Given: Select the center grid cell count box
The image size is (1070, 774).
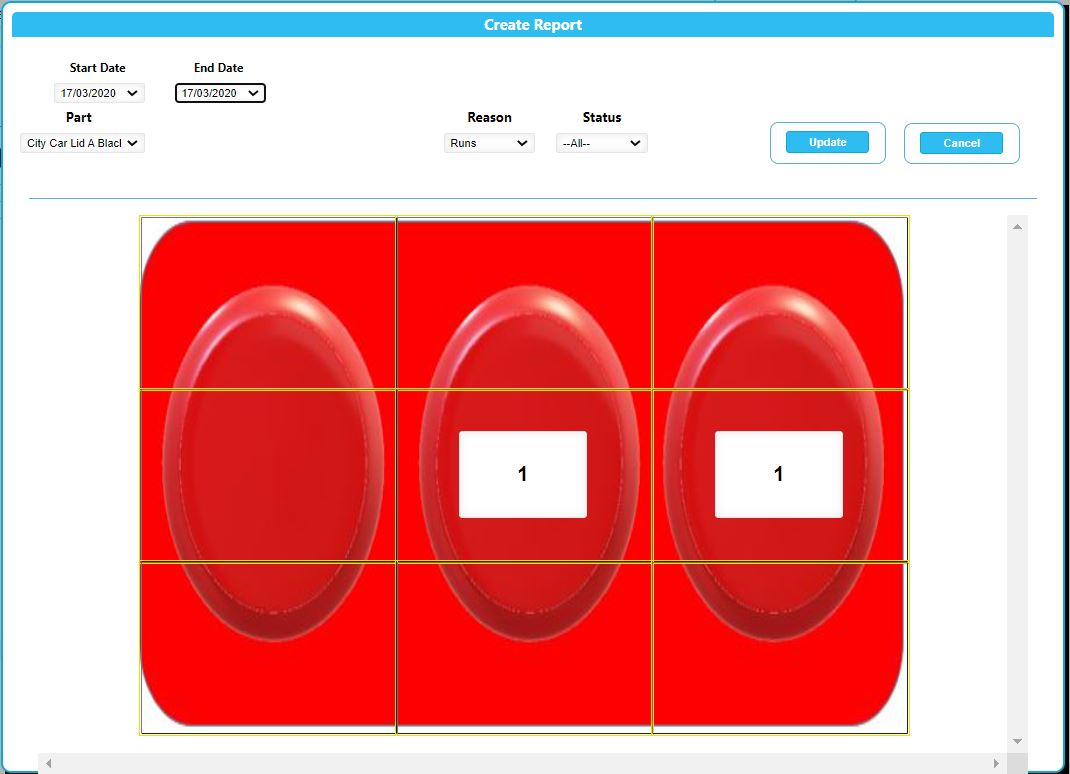Looking at the screenshot, I should tap(523, 474).
